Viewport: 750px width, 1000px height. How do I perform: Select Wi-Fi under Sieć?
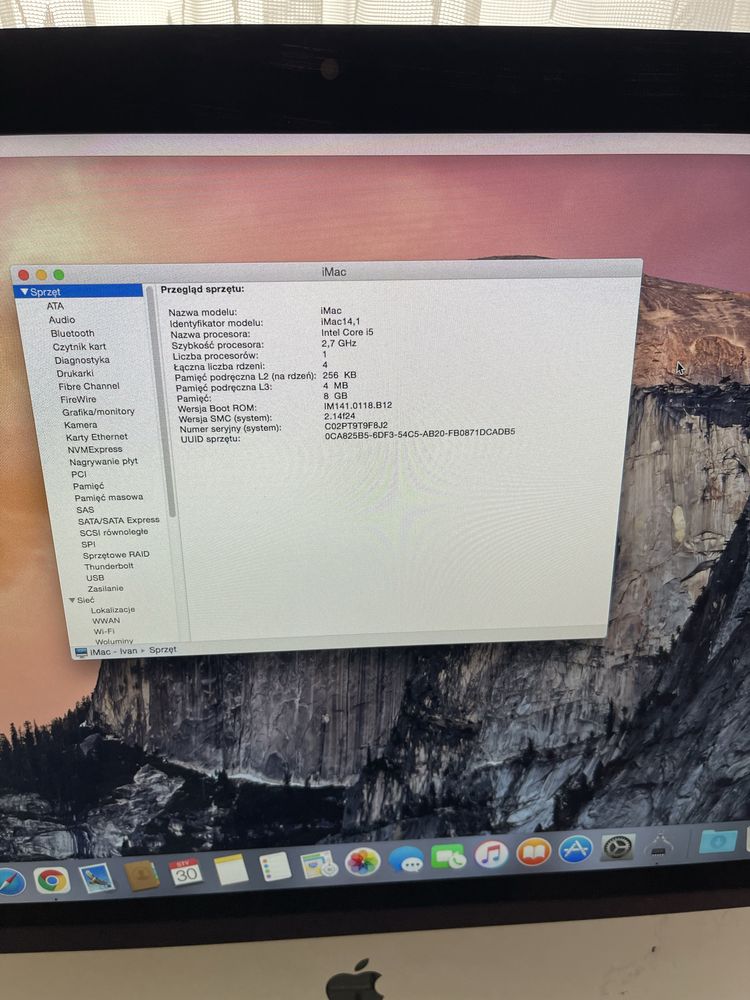[x=105, y=631]
